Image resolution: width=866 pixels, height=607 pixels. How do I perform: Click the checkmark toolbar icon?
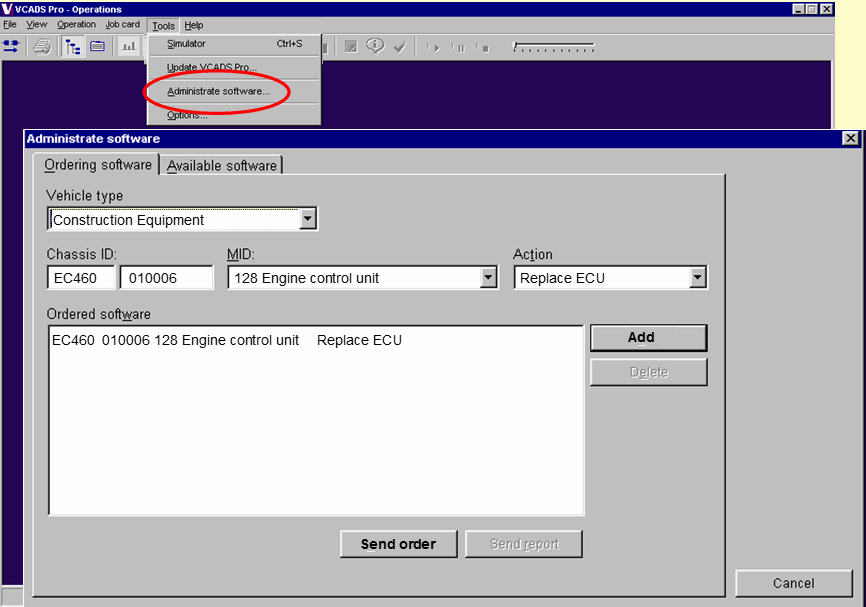pos(400,47)
